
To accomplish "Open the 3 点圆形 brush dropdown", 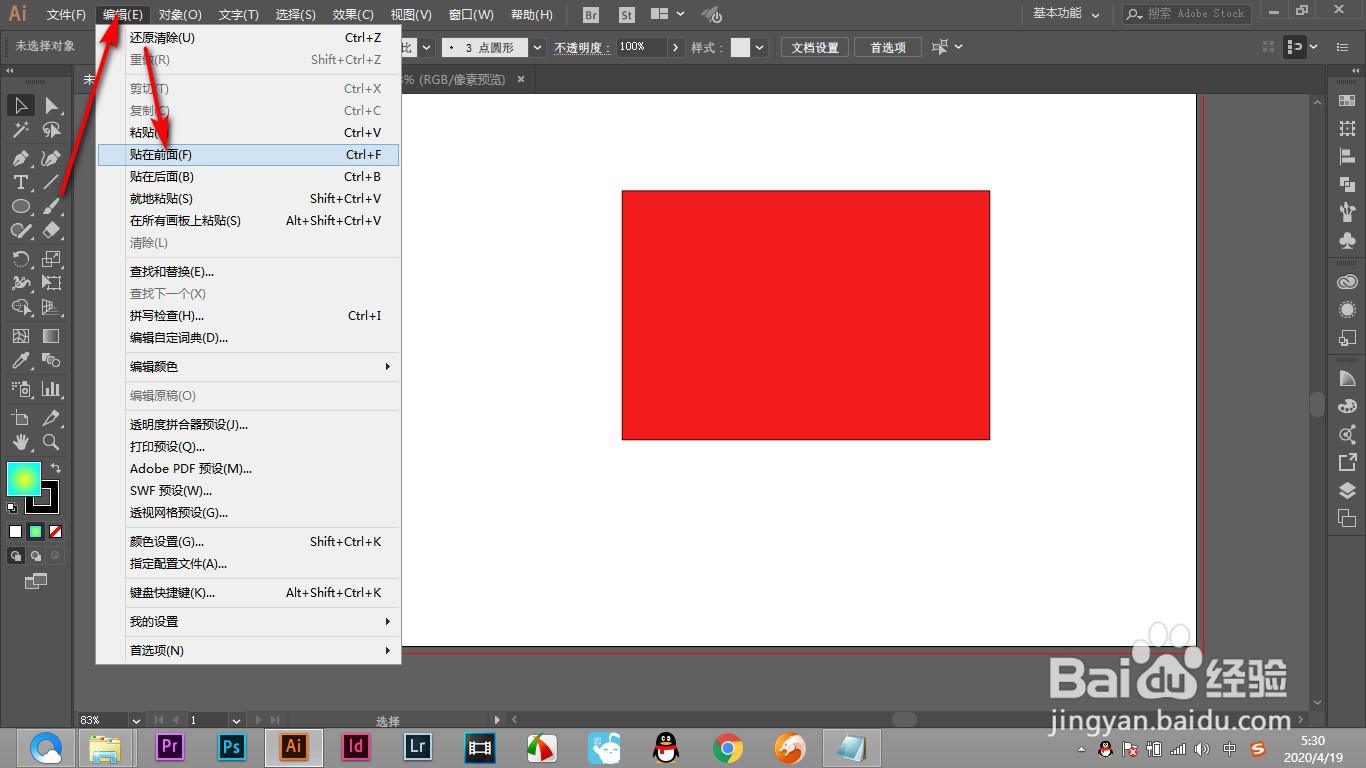I will [537, 47].
